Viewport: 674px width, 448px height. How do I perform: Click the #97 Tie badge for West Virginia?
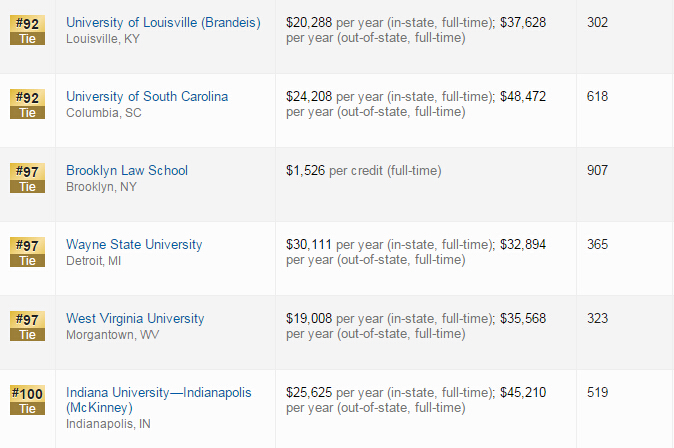pyautogui.click(x=28, y=326)
